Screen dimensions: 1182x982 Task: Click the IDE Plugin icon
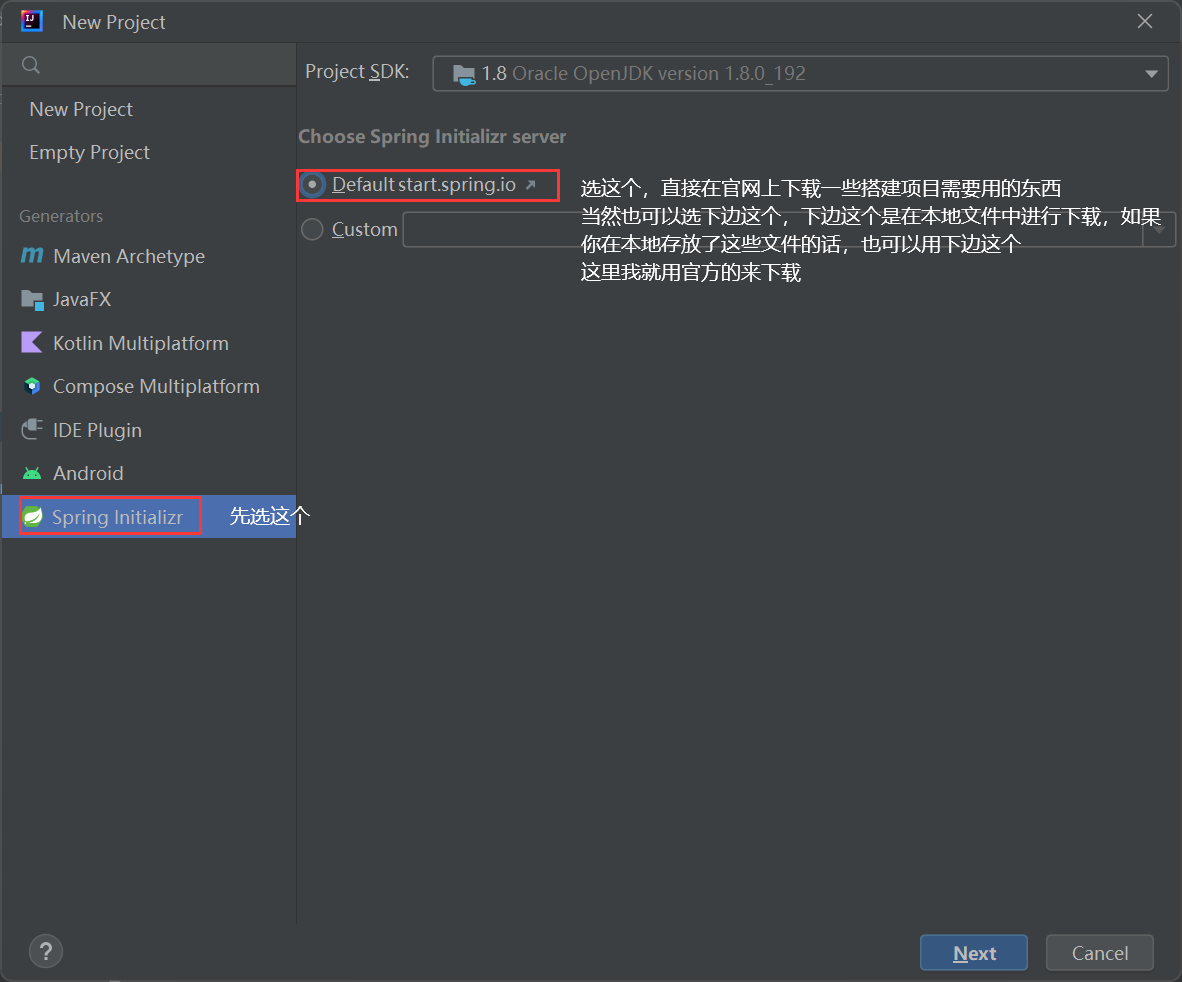pyautogui.click(x=32, y=430)
